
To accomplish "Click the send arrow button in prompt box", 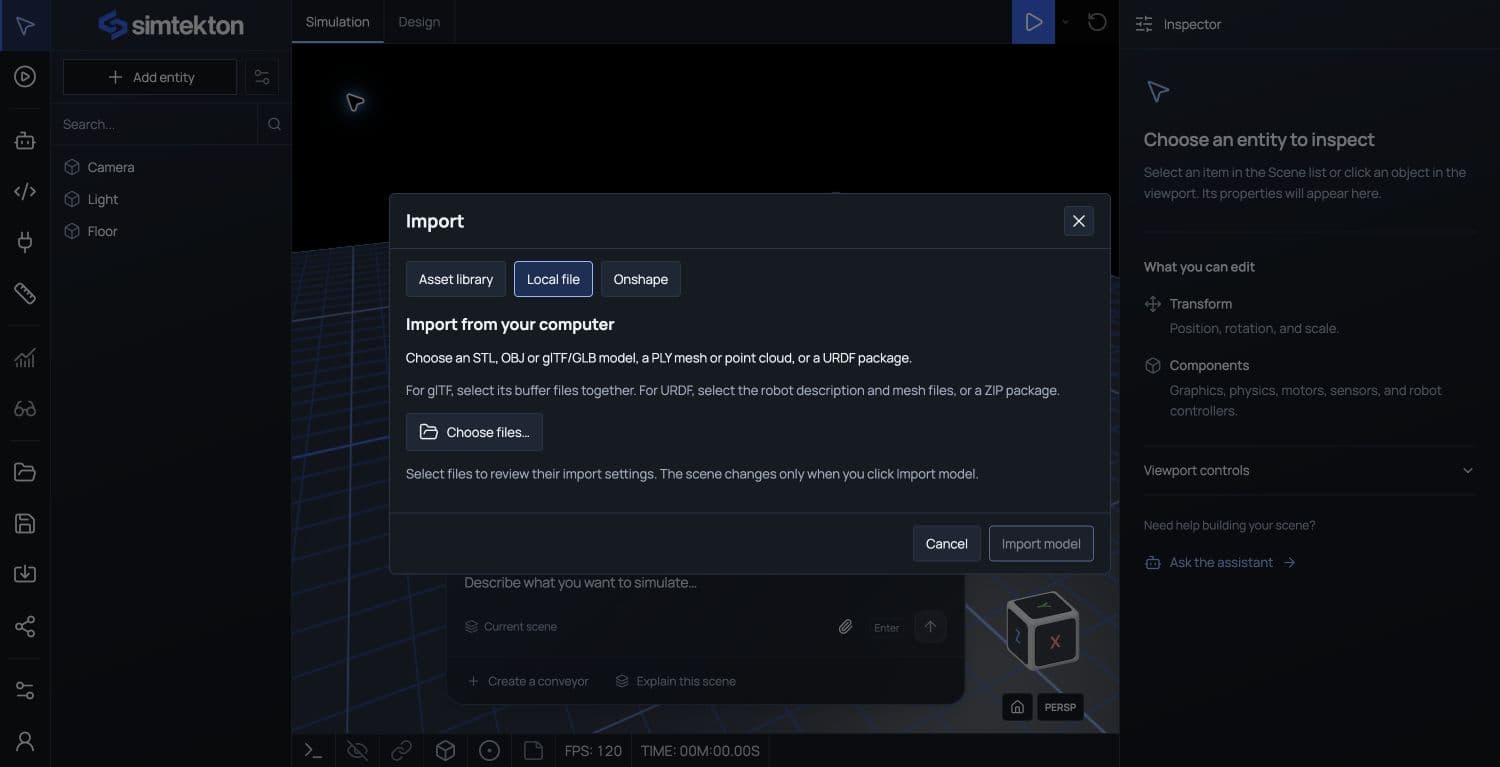I will coord(930,627).
